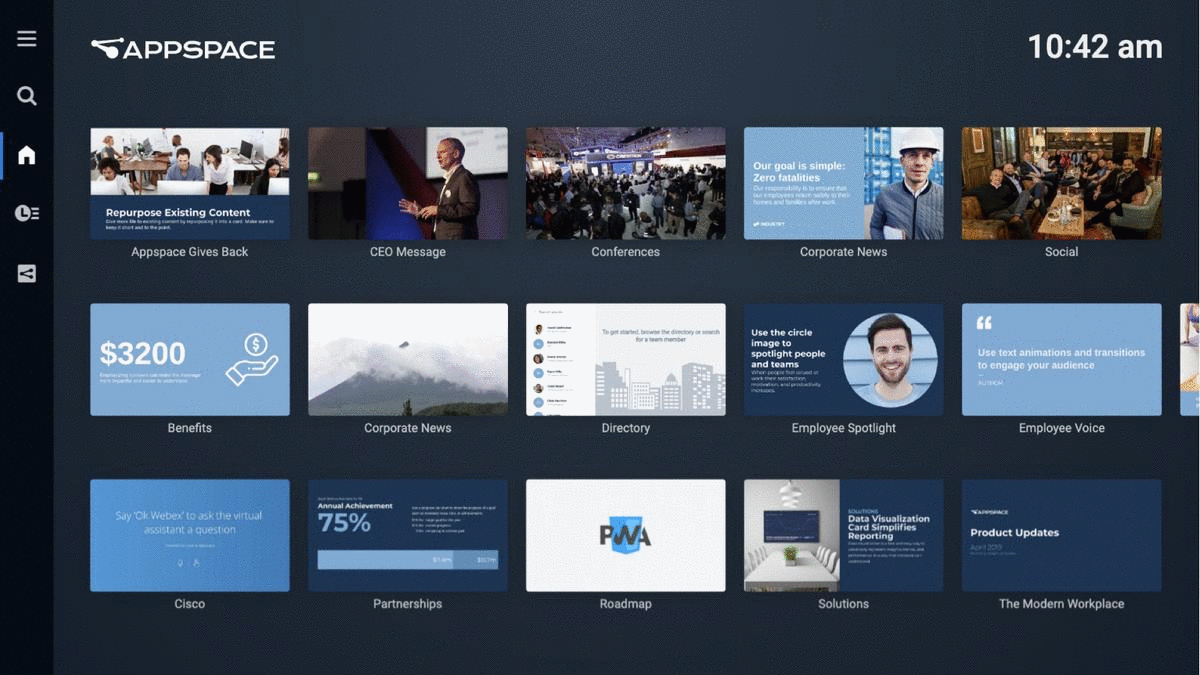The width and height of the screenshot is (1200, 675).
Task: Open the 'Ok Webex' Cisco thumbnail
Action: pos(190,535)
